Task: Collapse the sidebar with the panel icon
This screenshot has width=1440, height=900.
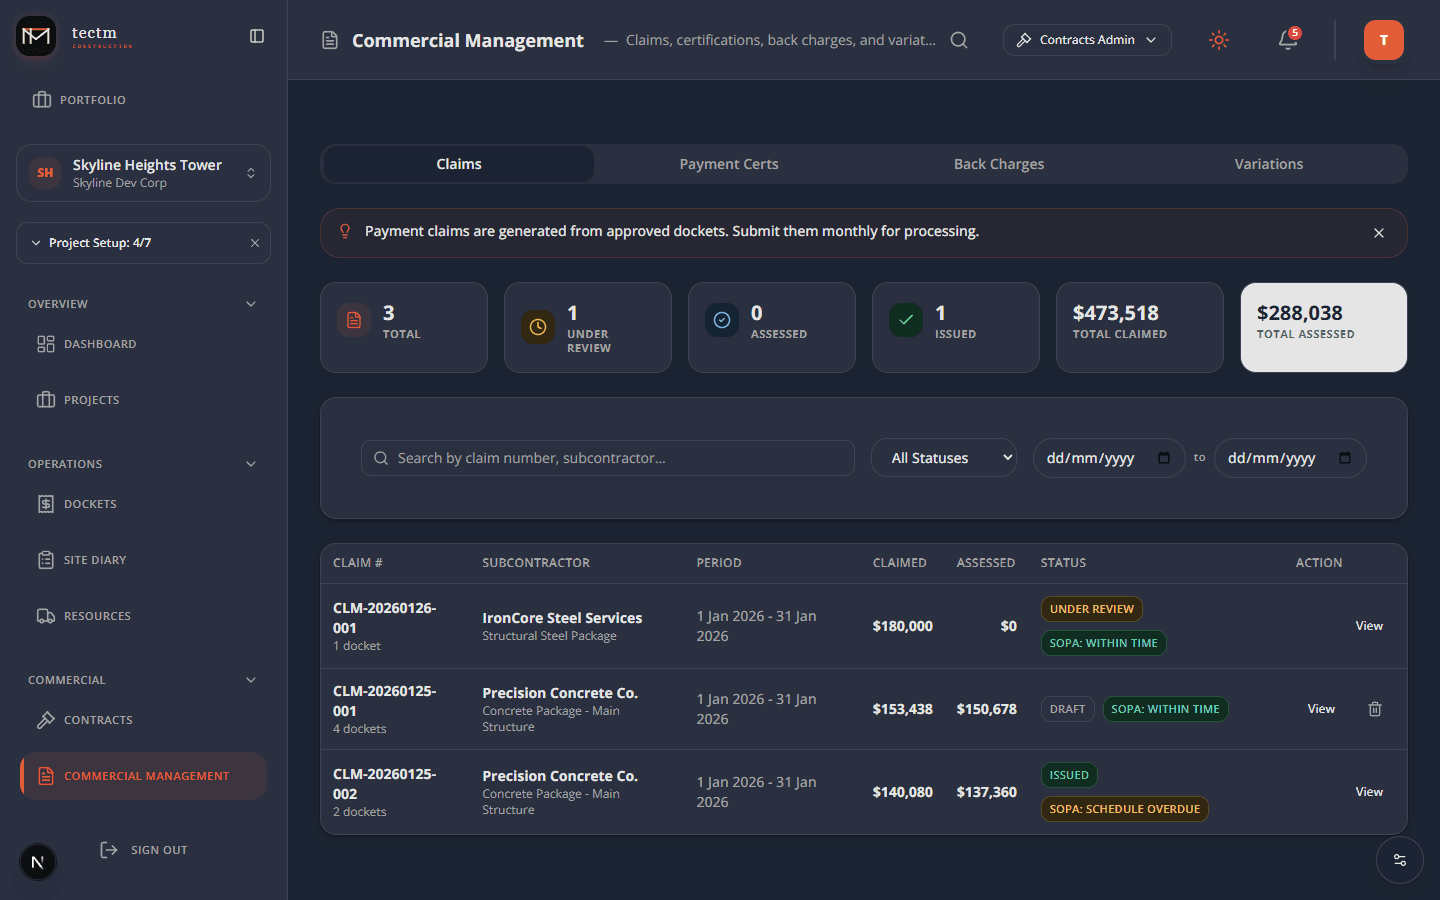Action: tap(257, 35)
